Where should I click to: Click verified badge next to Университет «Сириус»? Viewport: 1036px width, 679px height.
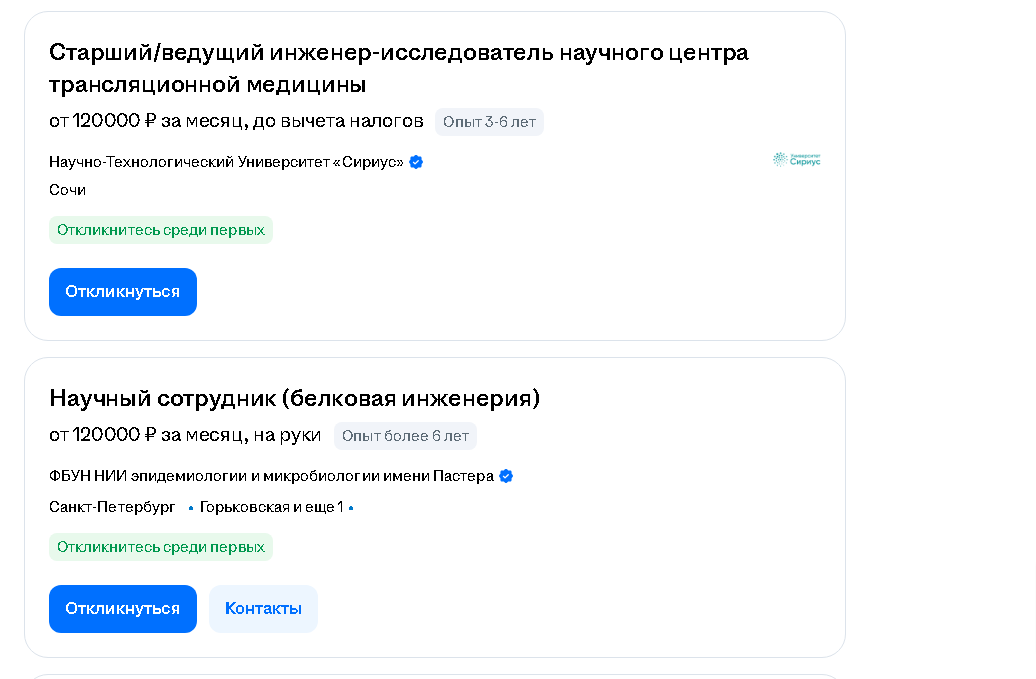tap(416, 162)
